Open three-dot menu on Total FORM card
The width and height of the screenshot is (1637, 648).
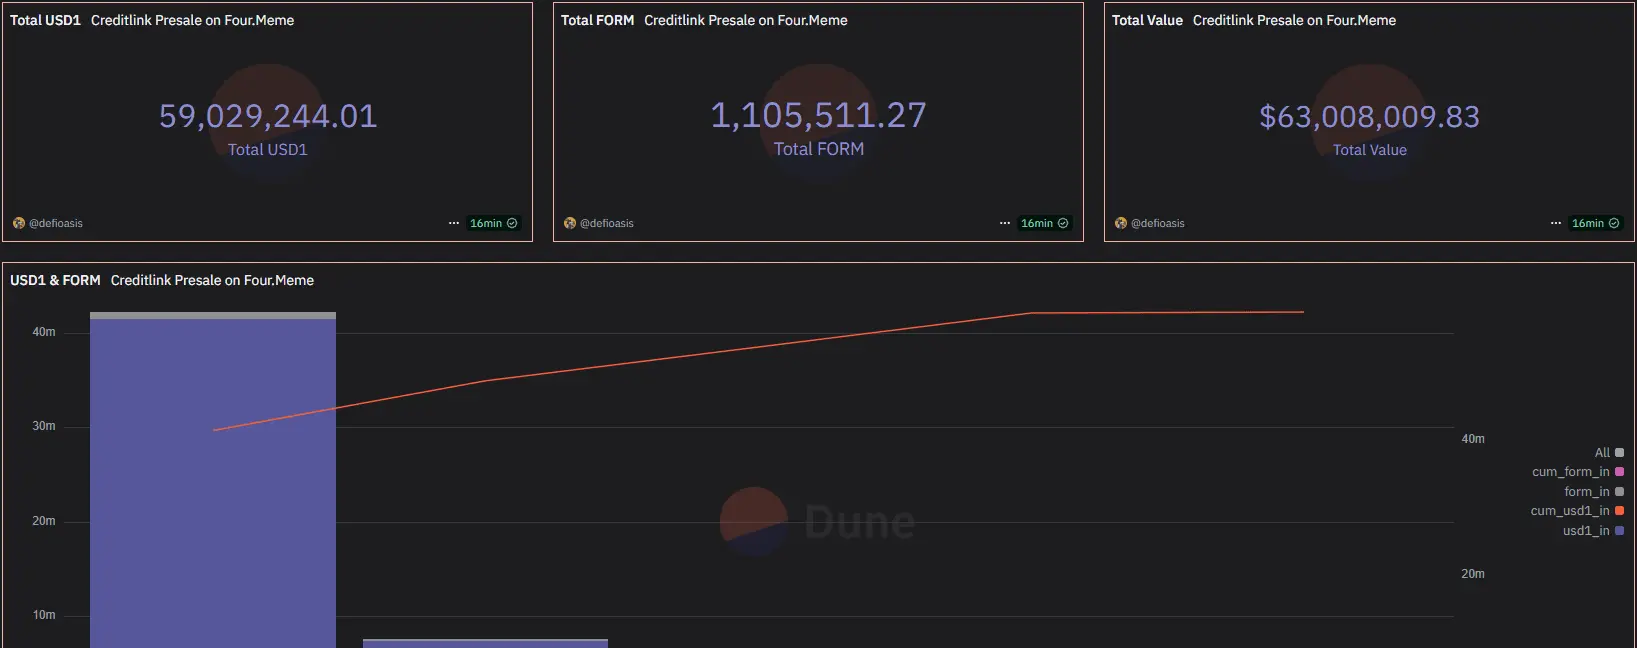(1005, 223)
